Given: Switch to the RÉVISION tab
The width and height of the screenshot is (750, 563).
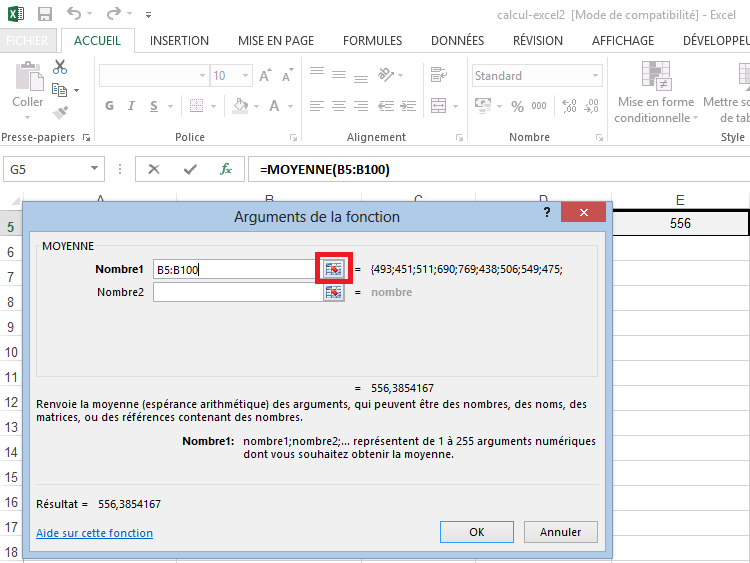Looking at the screenshot, I should click(x=538, y=41).
